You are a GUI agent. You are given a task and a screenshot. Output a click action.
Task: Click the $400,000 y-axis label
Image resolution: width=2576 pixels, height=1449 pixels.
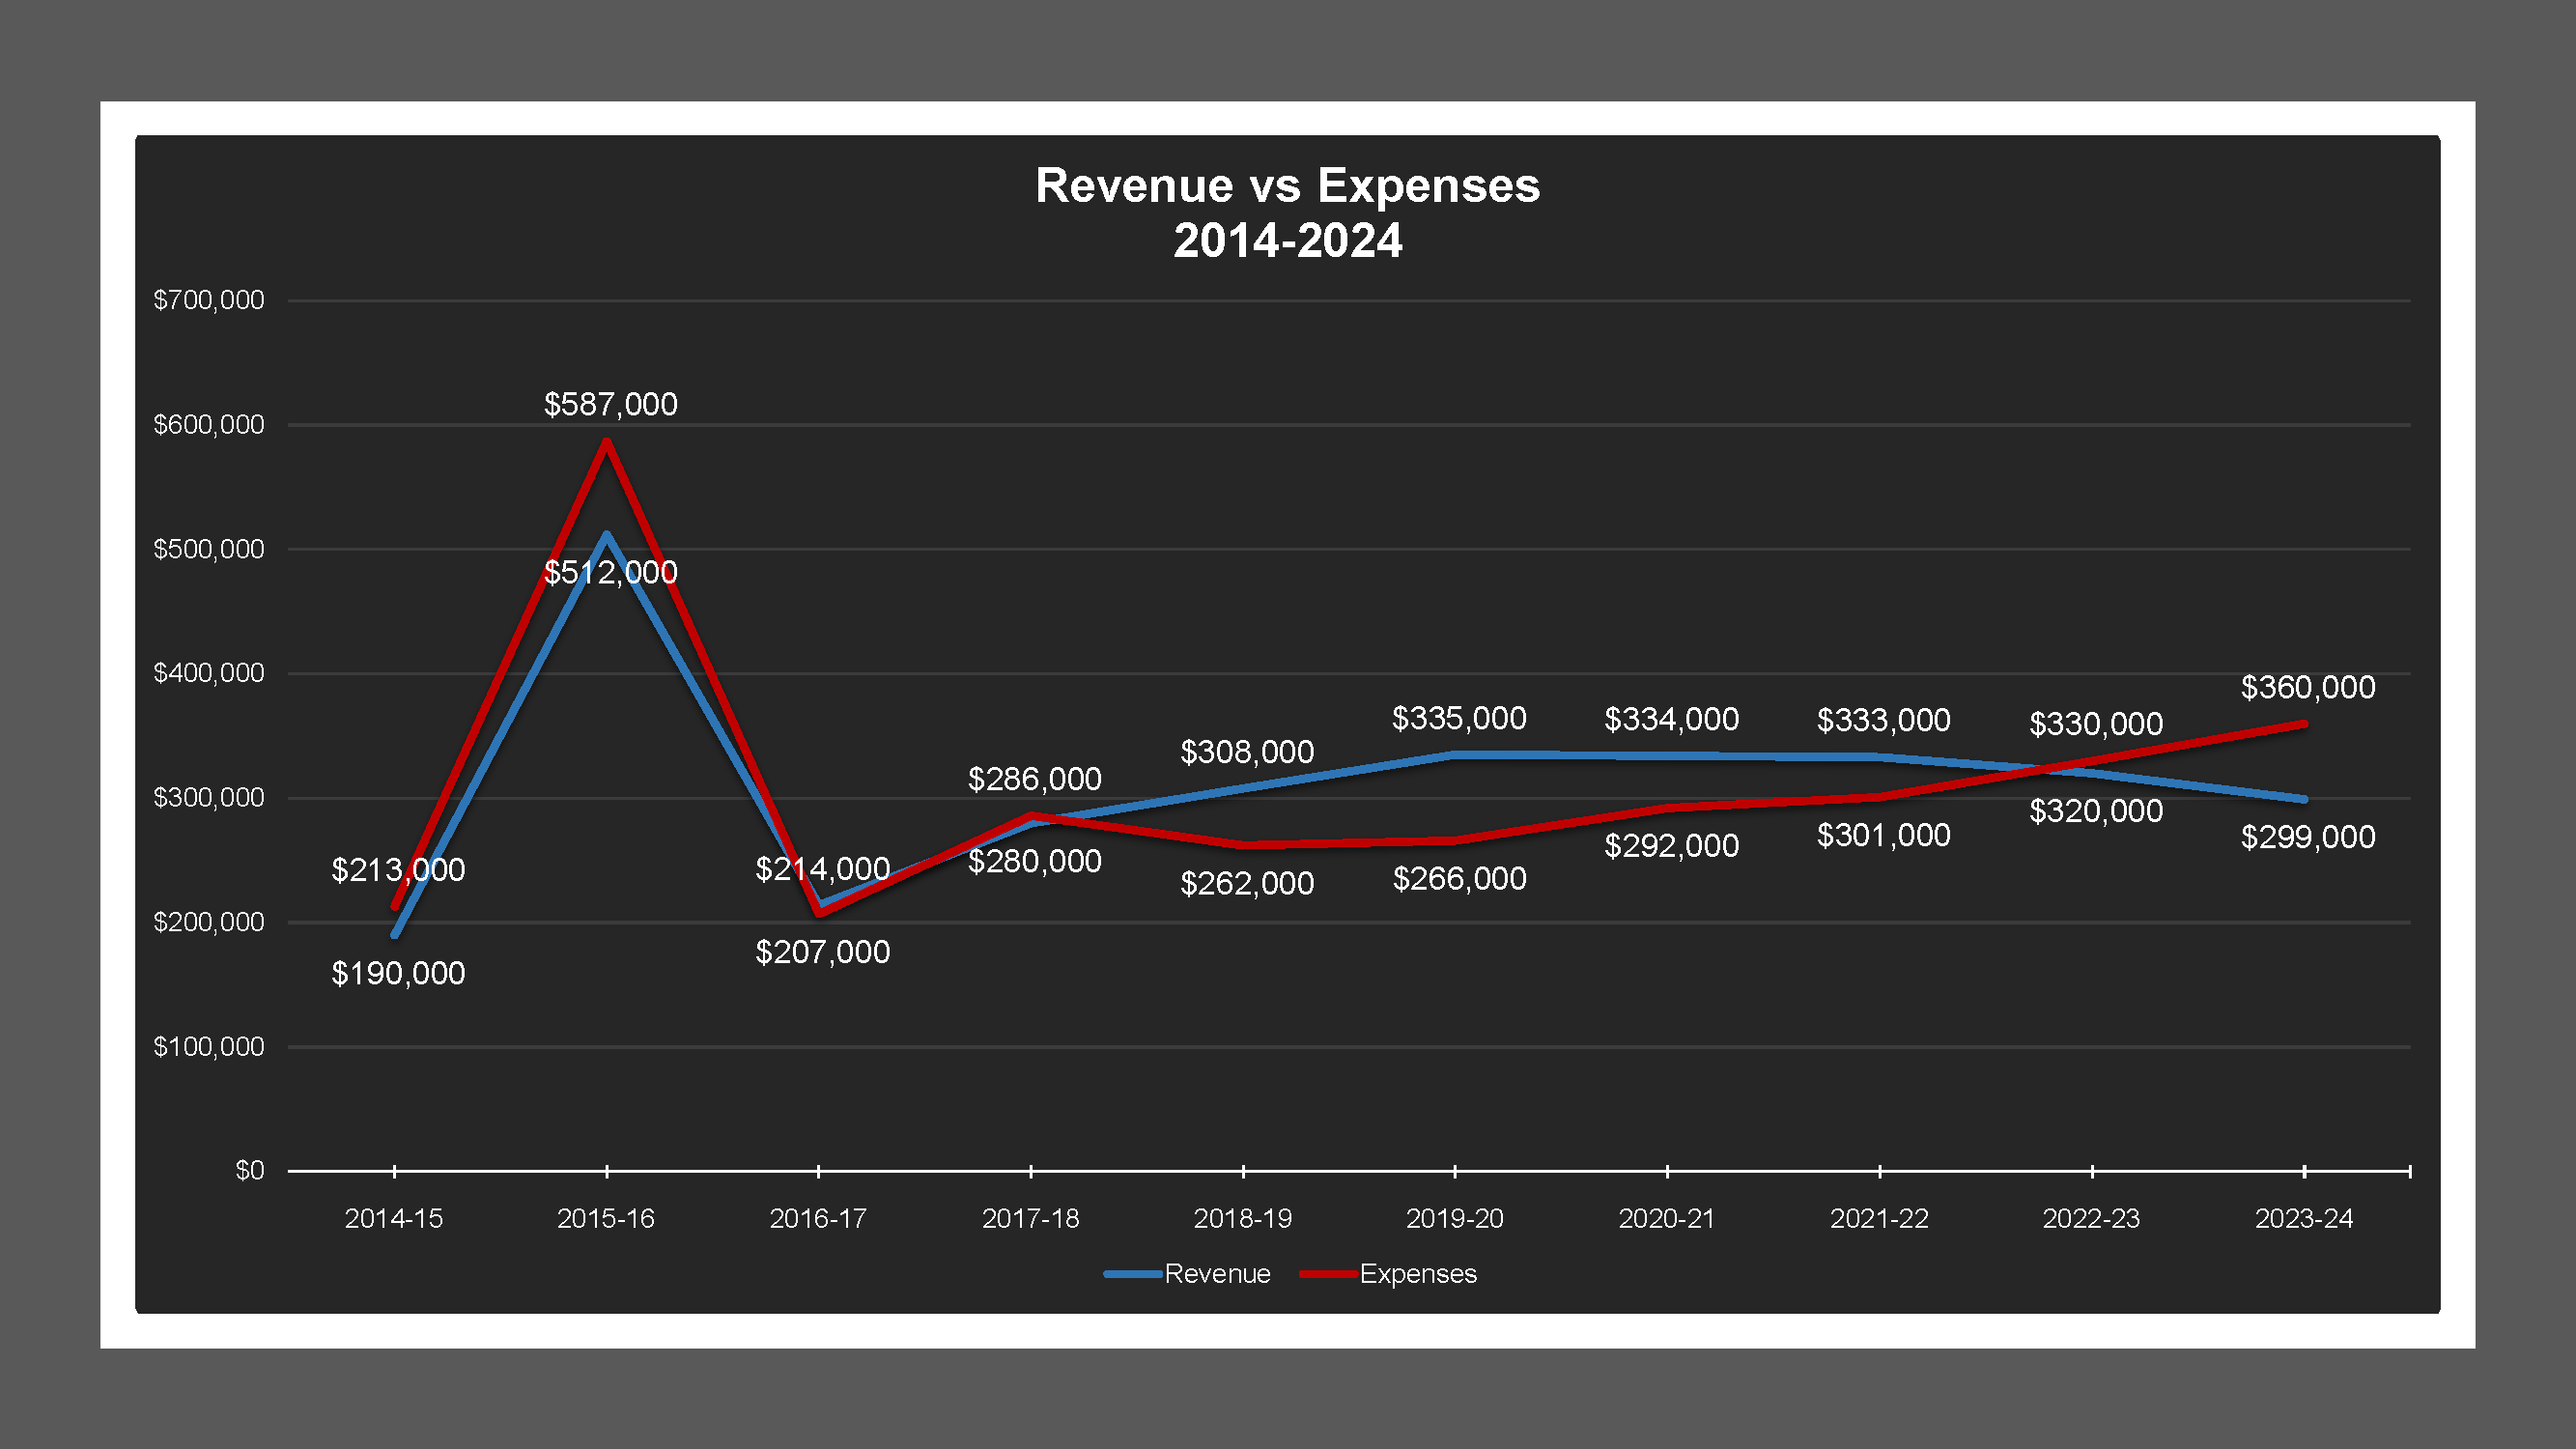pos(209,673)
